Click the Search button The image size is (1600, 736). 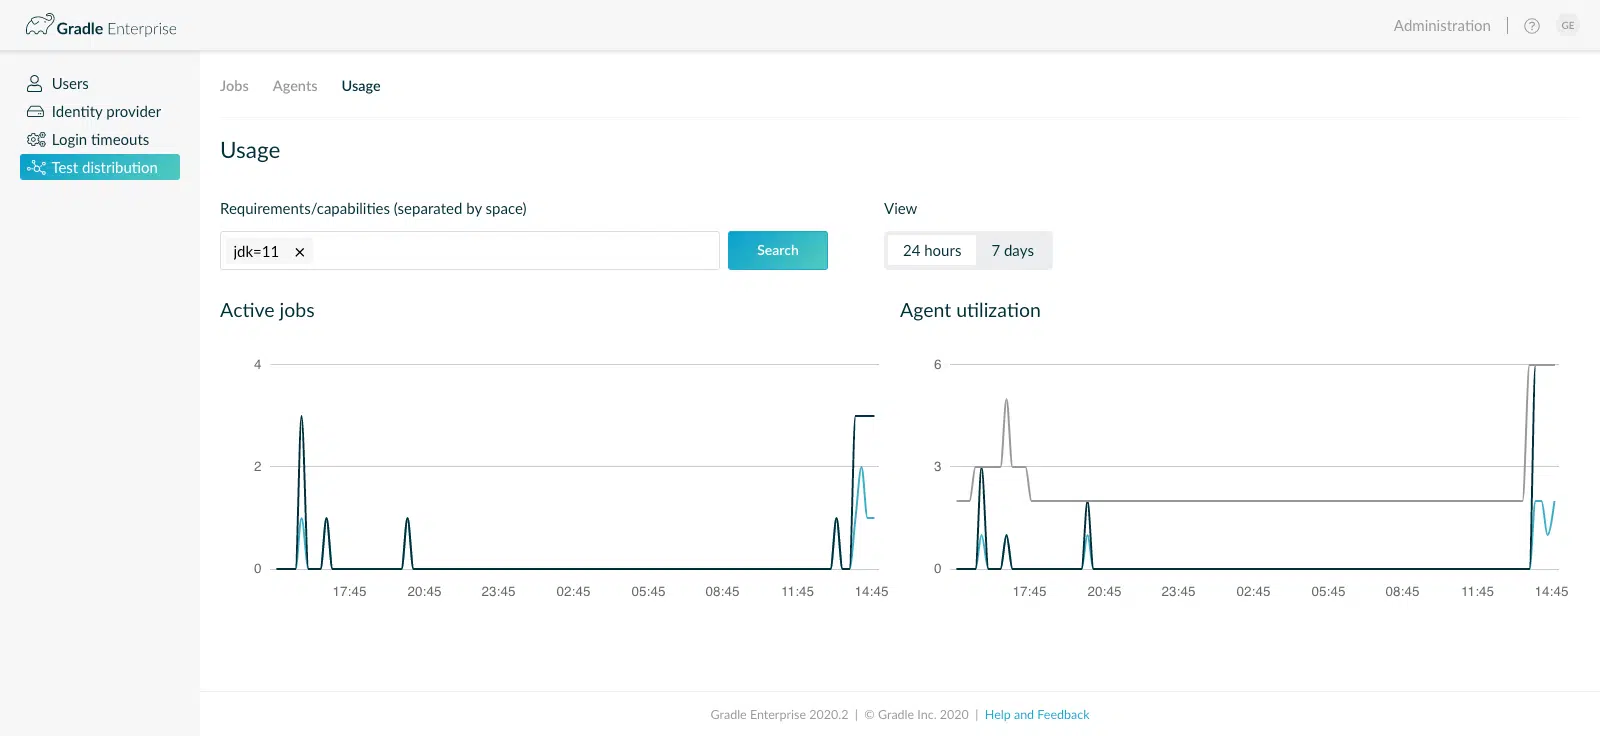click(x=778, y=250)
